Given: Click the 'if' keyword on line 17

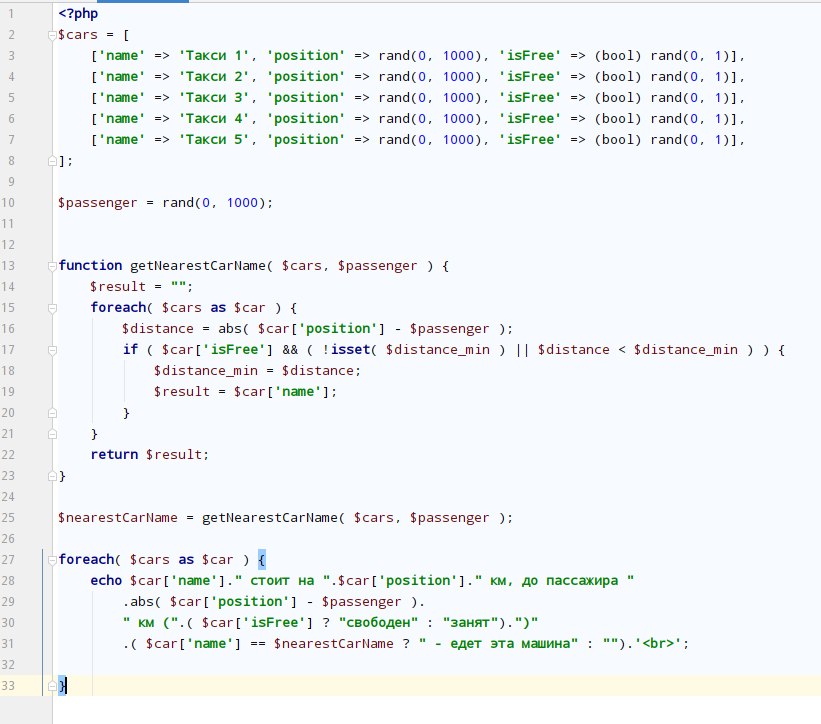Looking at the screenshot, I should point(130,349).
